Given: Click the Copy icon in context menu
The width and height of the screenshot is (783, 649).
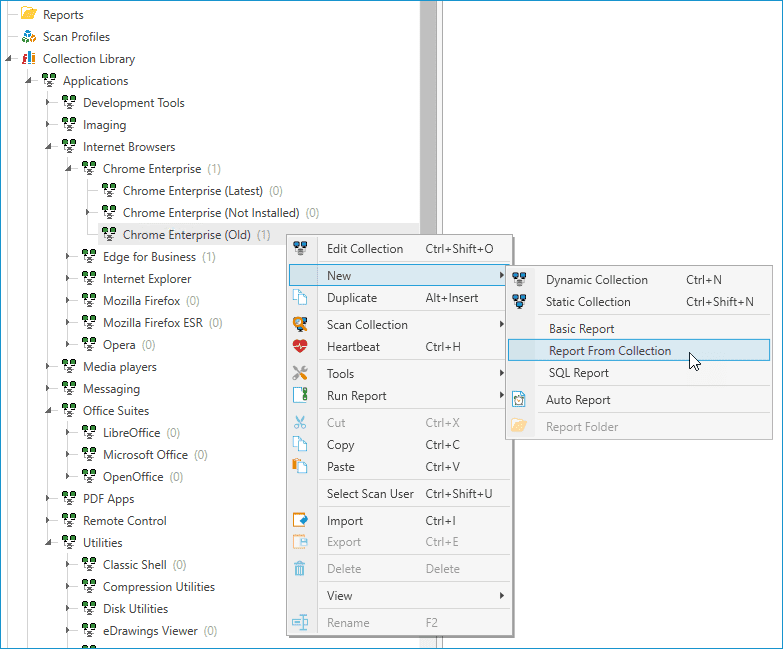Looking at the screenshot, I should point(300,444).
